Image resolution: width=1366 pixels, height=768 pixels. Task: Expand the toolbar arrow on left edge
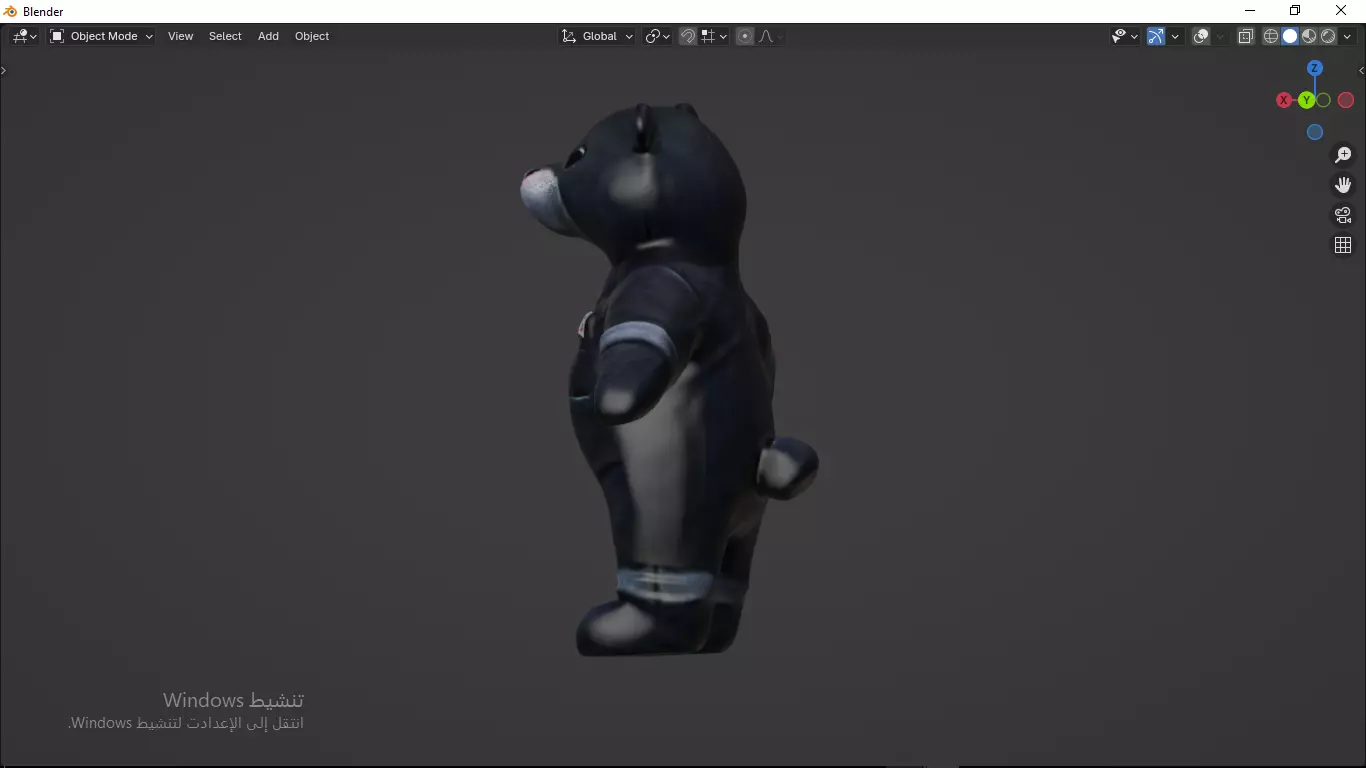(3, 70)
